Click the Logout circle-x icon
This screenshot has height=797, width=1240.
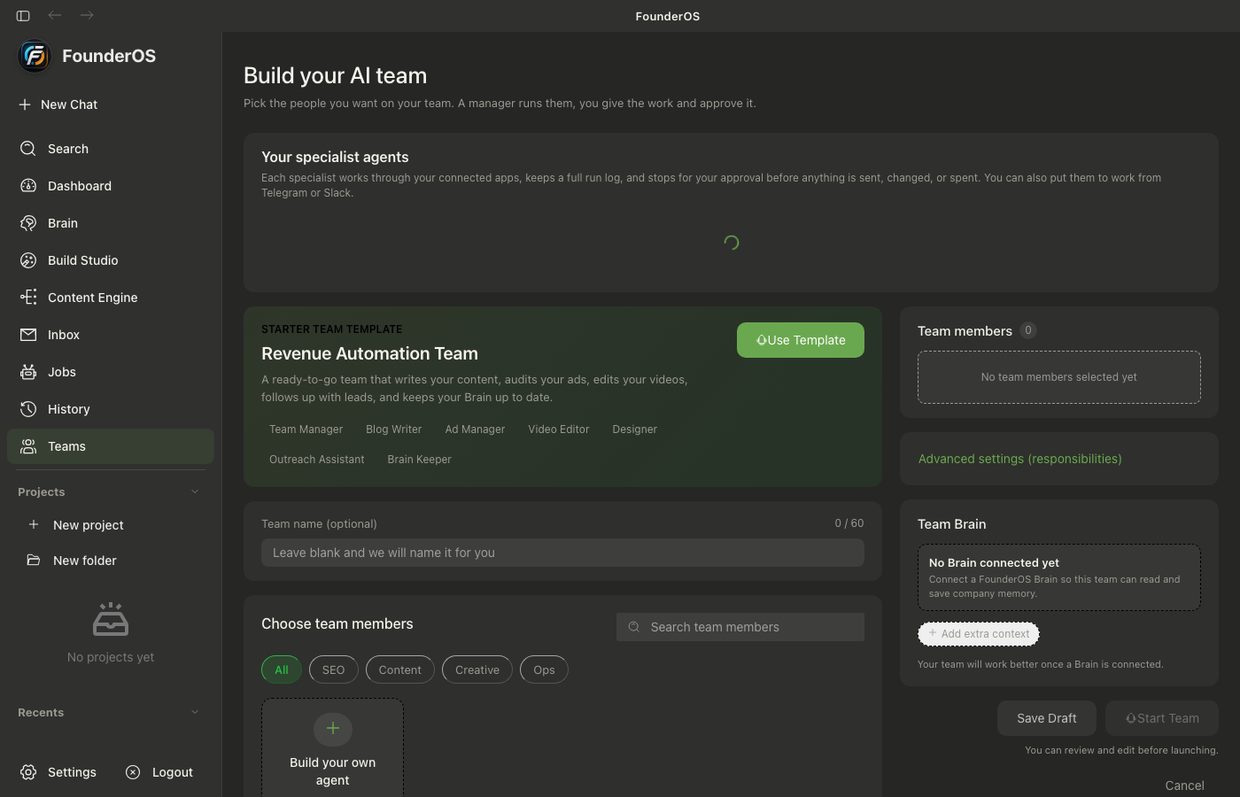tap(133, 772)
